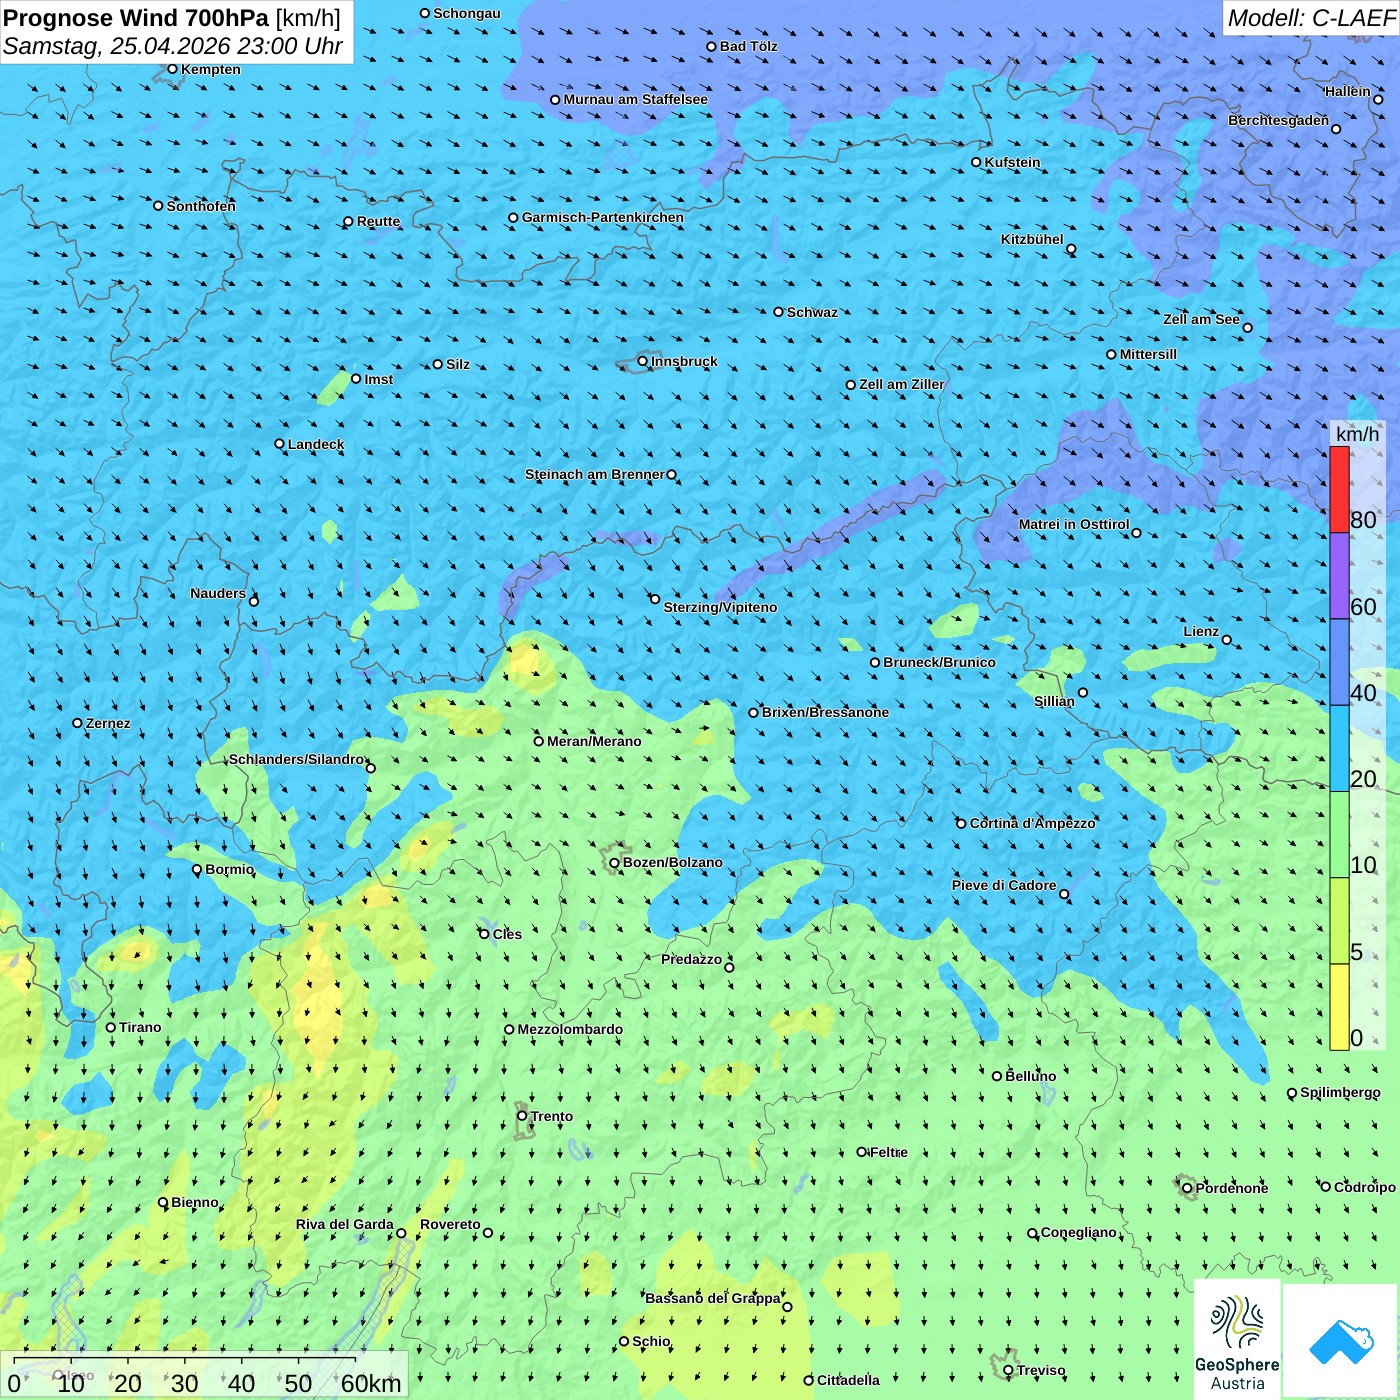1400x1400 pixels.
Task: Click the 'Cortina d'Ampezzo' label
Action: coord(1033,823)
